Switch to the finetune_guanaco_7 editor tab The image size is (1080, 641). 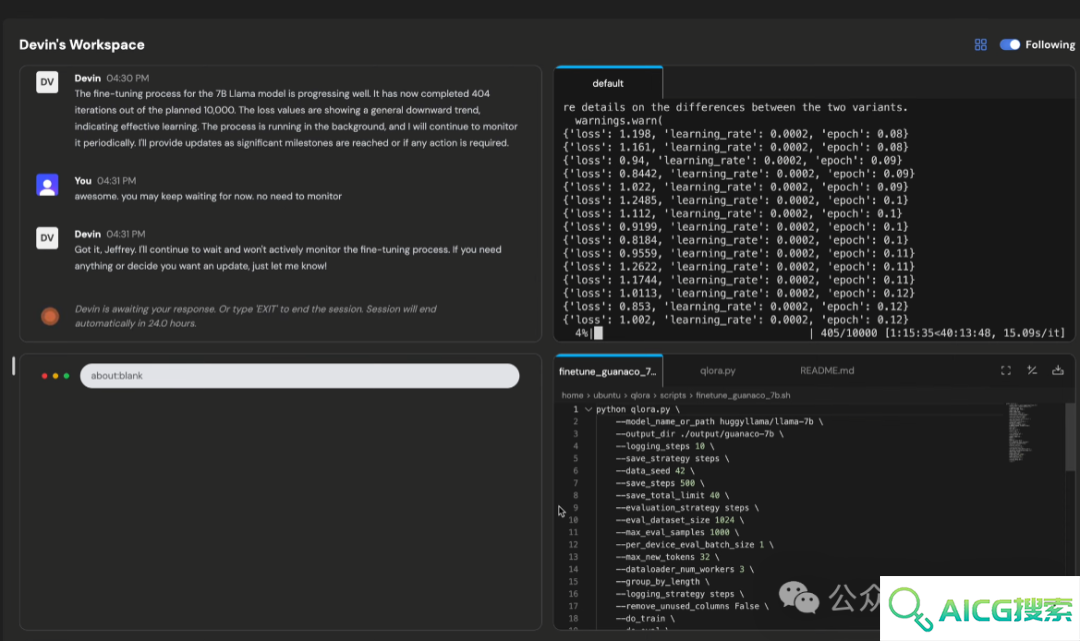click(x=608, y=371)
